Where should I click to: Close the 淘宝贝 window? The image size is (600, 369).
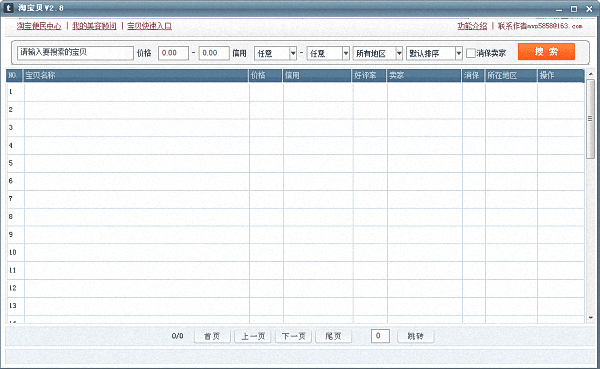[589, 9]
